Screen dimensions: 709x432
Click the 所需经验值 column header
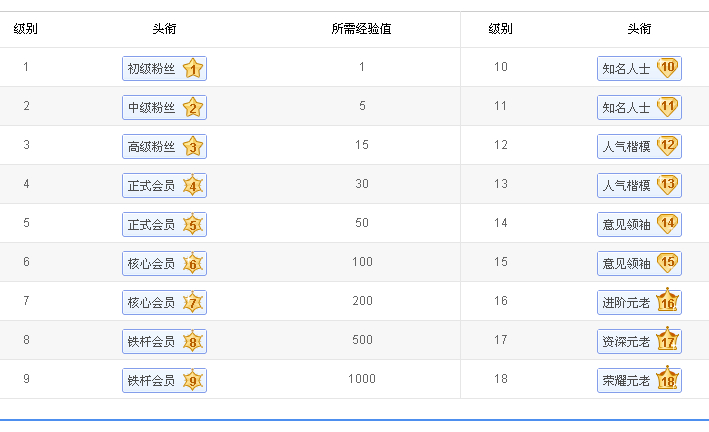point(361,29)
